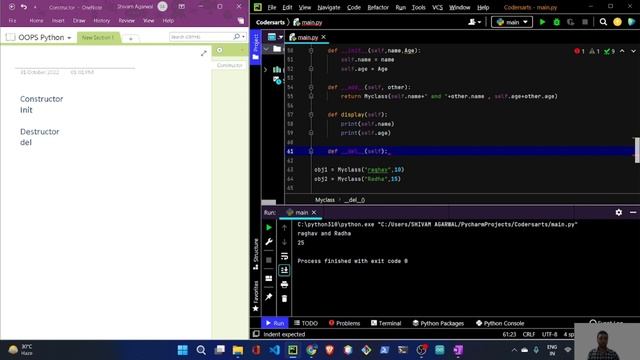Close the main tab in Run panel
The height and width of the screenshot is (360, 640).
tap(314, 212)
